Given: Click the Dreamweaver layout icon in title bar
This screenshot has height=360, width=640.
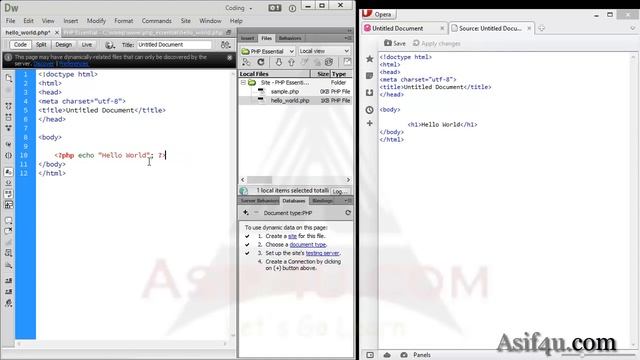Looking at the screenshot, I should point(275,8).
